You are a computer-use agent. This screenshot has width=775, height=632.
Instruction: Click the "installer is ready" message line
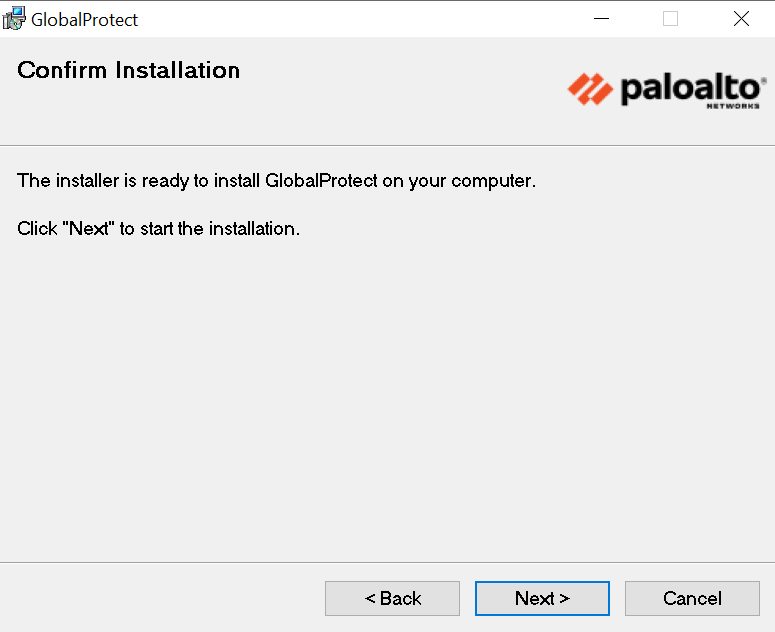pyautogui.click(x=277, y=181)
